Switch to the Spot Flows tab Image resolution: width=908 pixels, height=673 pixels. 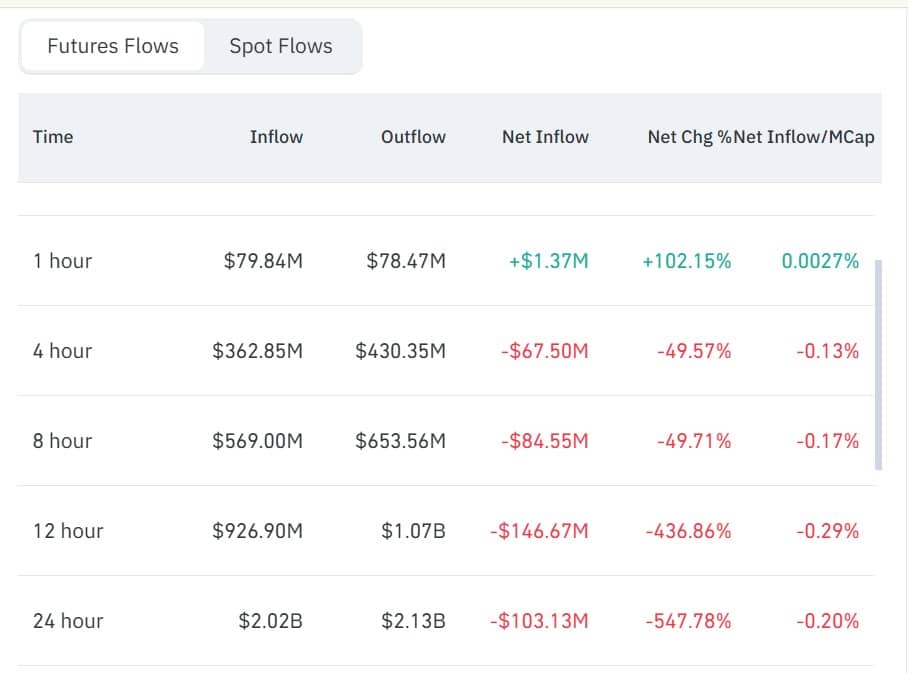pyautogui.click(x=281, y=46)
